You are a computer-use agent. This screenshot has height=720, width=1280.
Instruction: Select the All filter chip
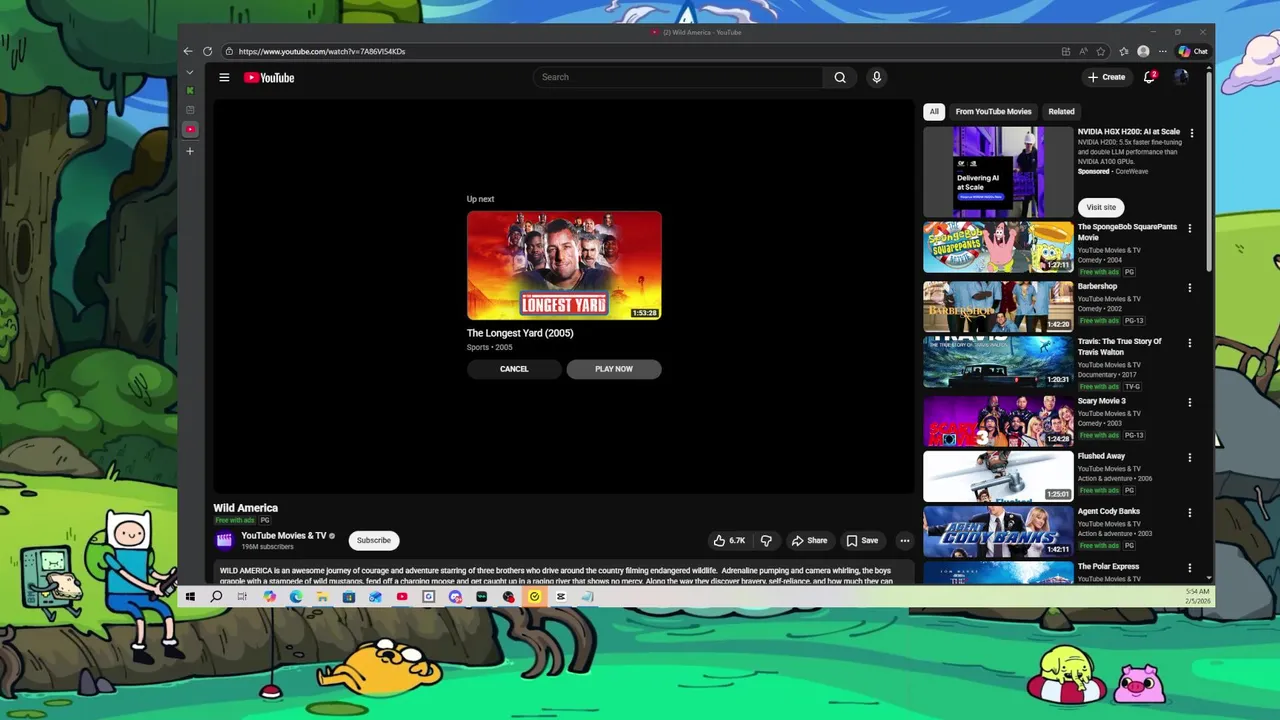[x=934, y=111]
